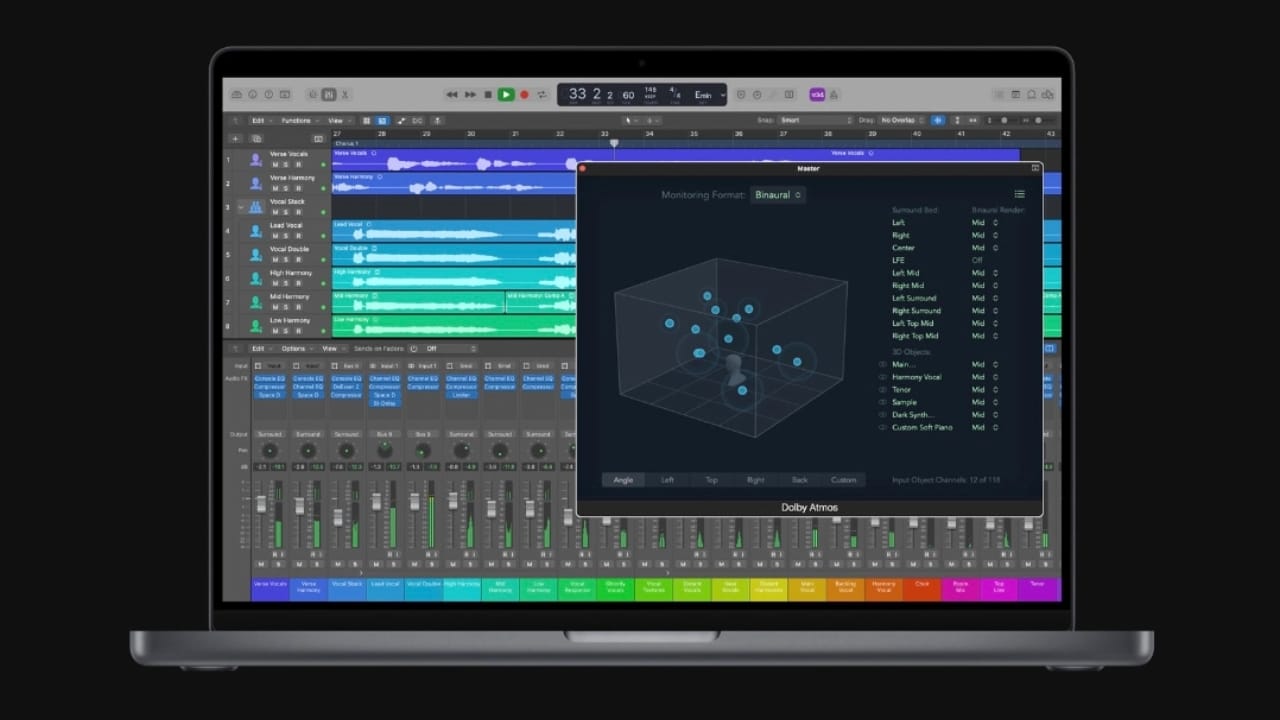Screen dimensions: 1280x720
Task: Toggle visibility eye for Harmony Vocal object
Action: click(x=883, y=377)
